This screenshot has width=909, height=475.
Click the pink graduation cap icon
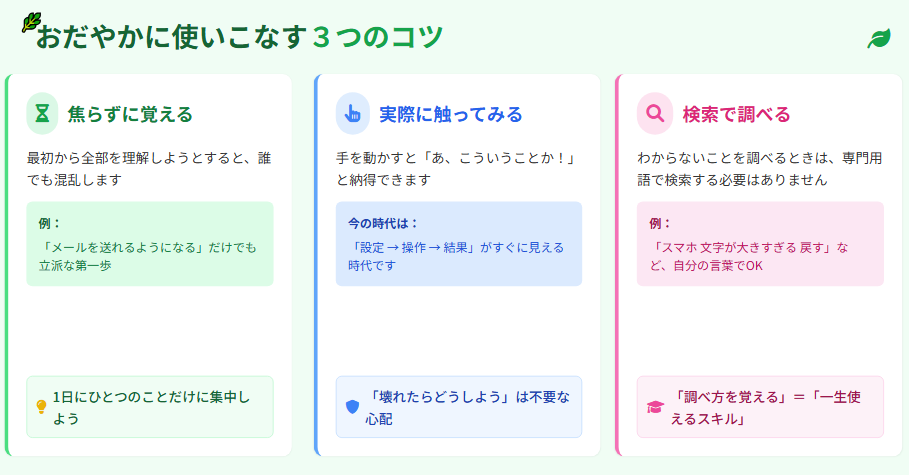click(x=655, y=407)
